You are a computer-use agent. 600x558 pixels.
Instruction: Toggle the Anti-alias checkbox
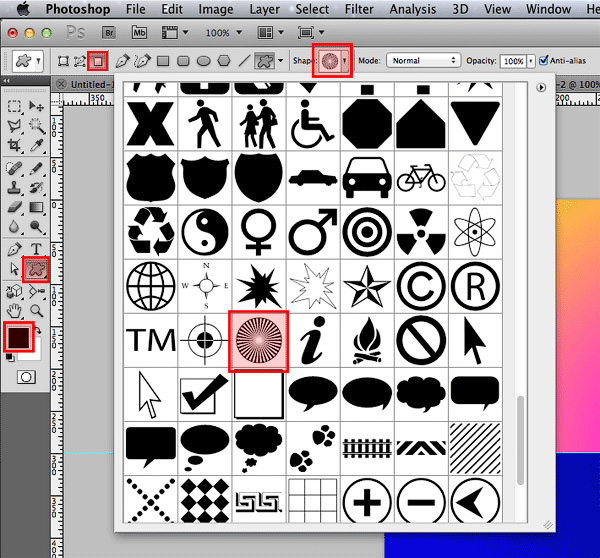click(x=543, y=60)
